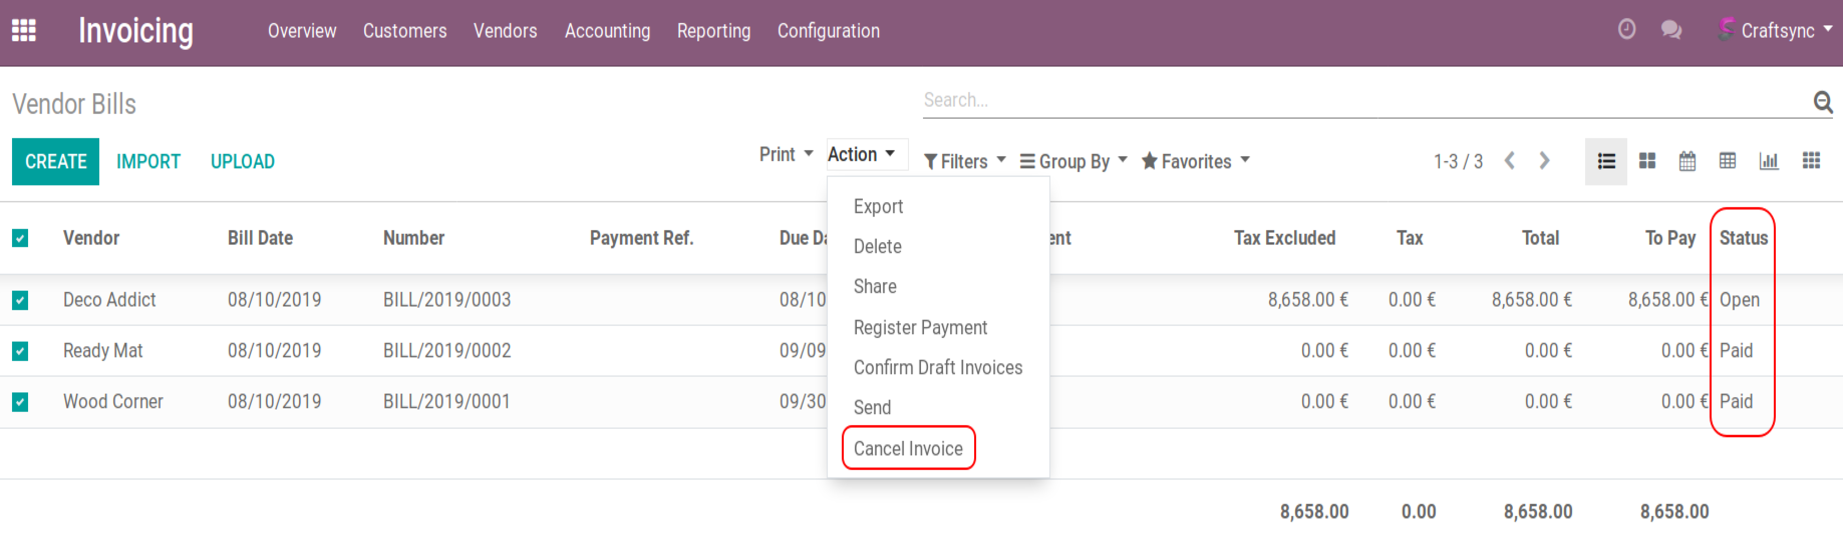The height and width of the screenshot is (539, 1843).
Task: Open the Print dropdown
Action: tap(786, 154)
